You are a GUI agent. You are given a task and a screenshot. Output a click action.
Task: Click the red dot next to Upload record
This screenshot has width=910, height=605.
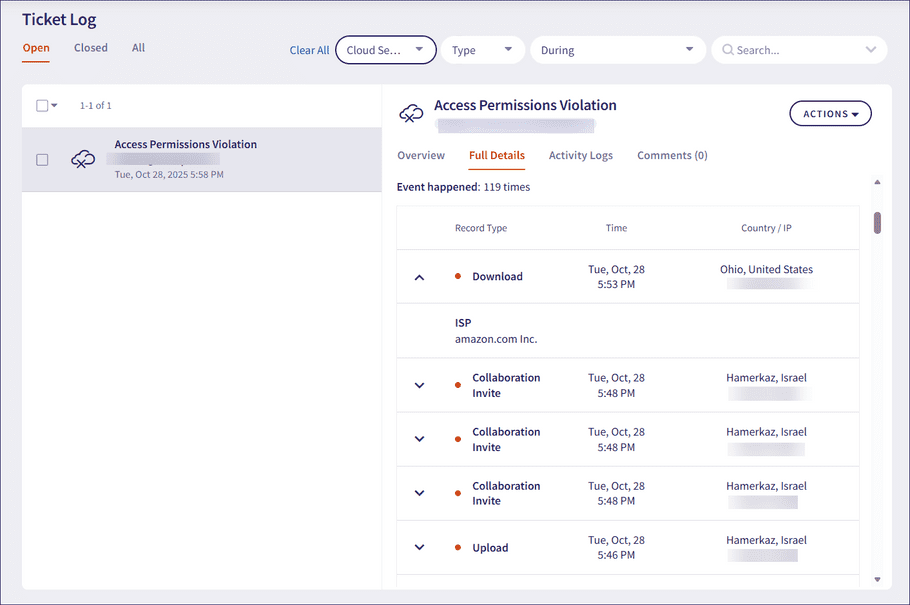458,548
